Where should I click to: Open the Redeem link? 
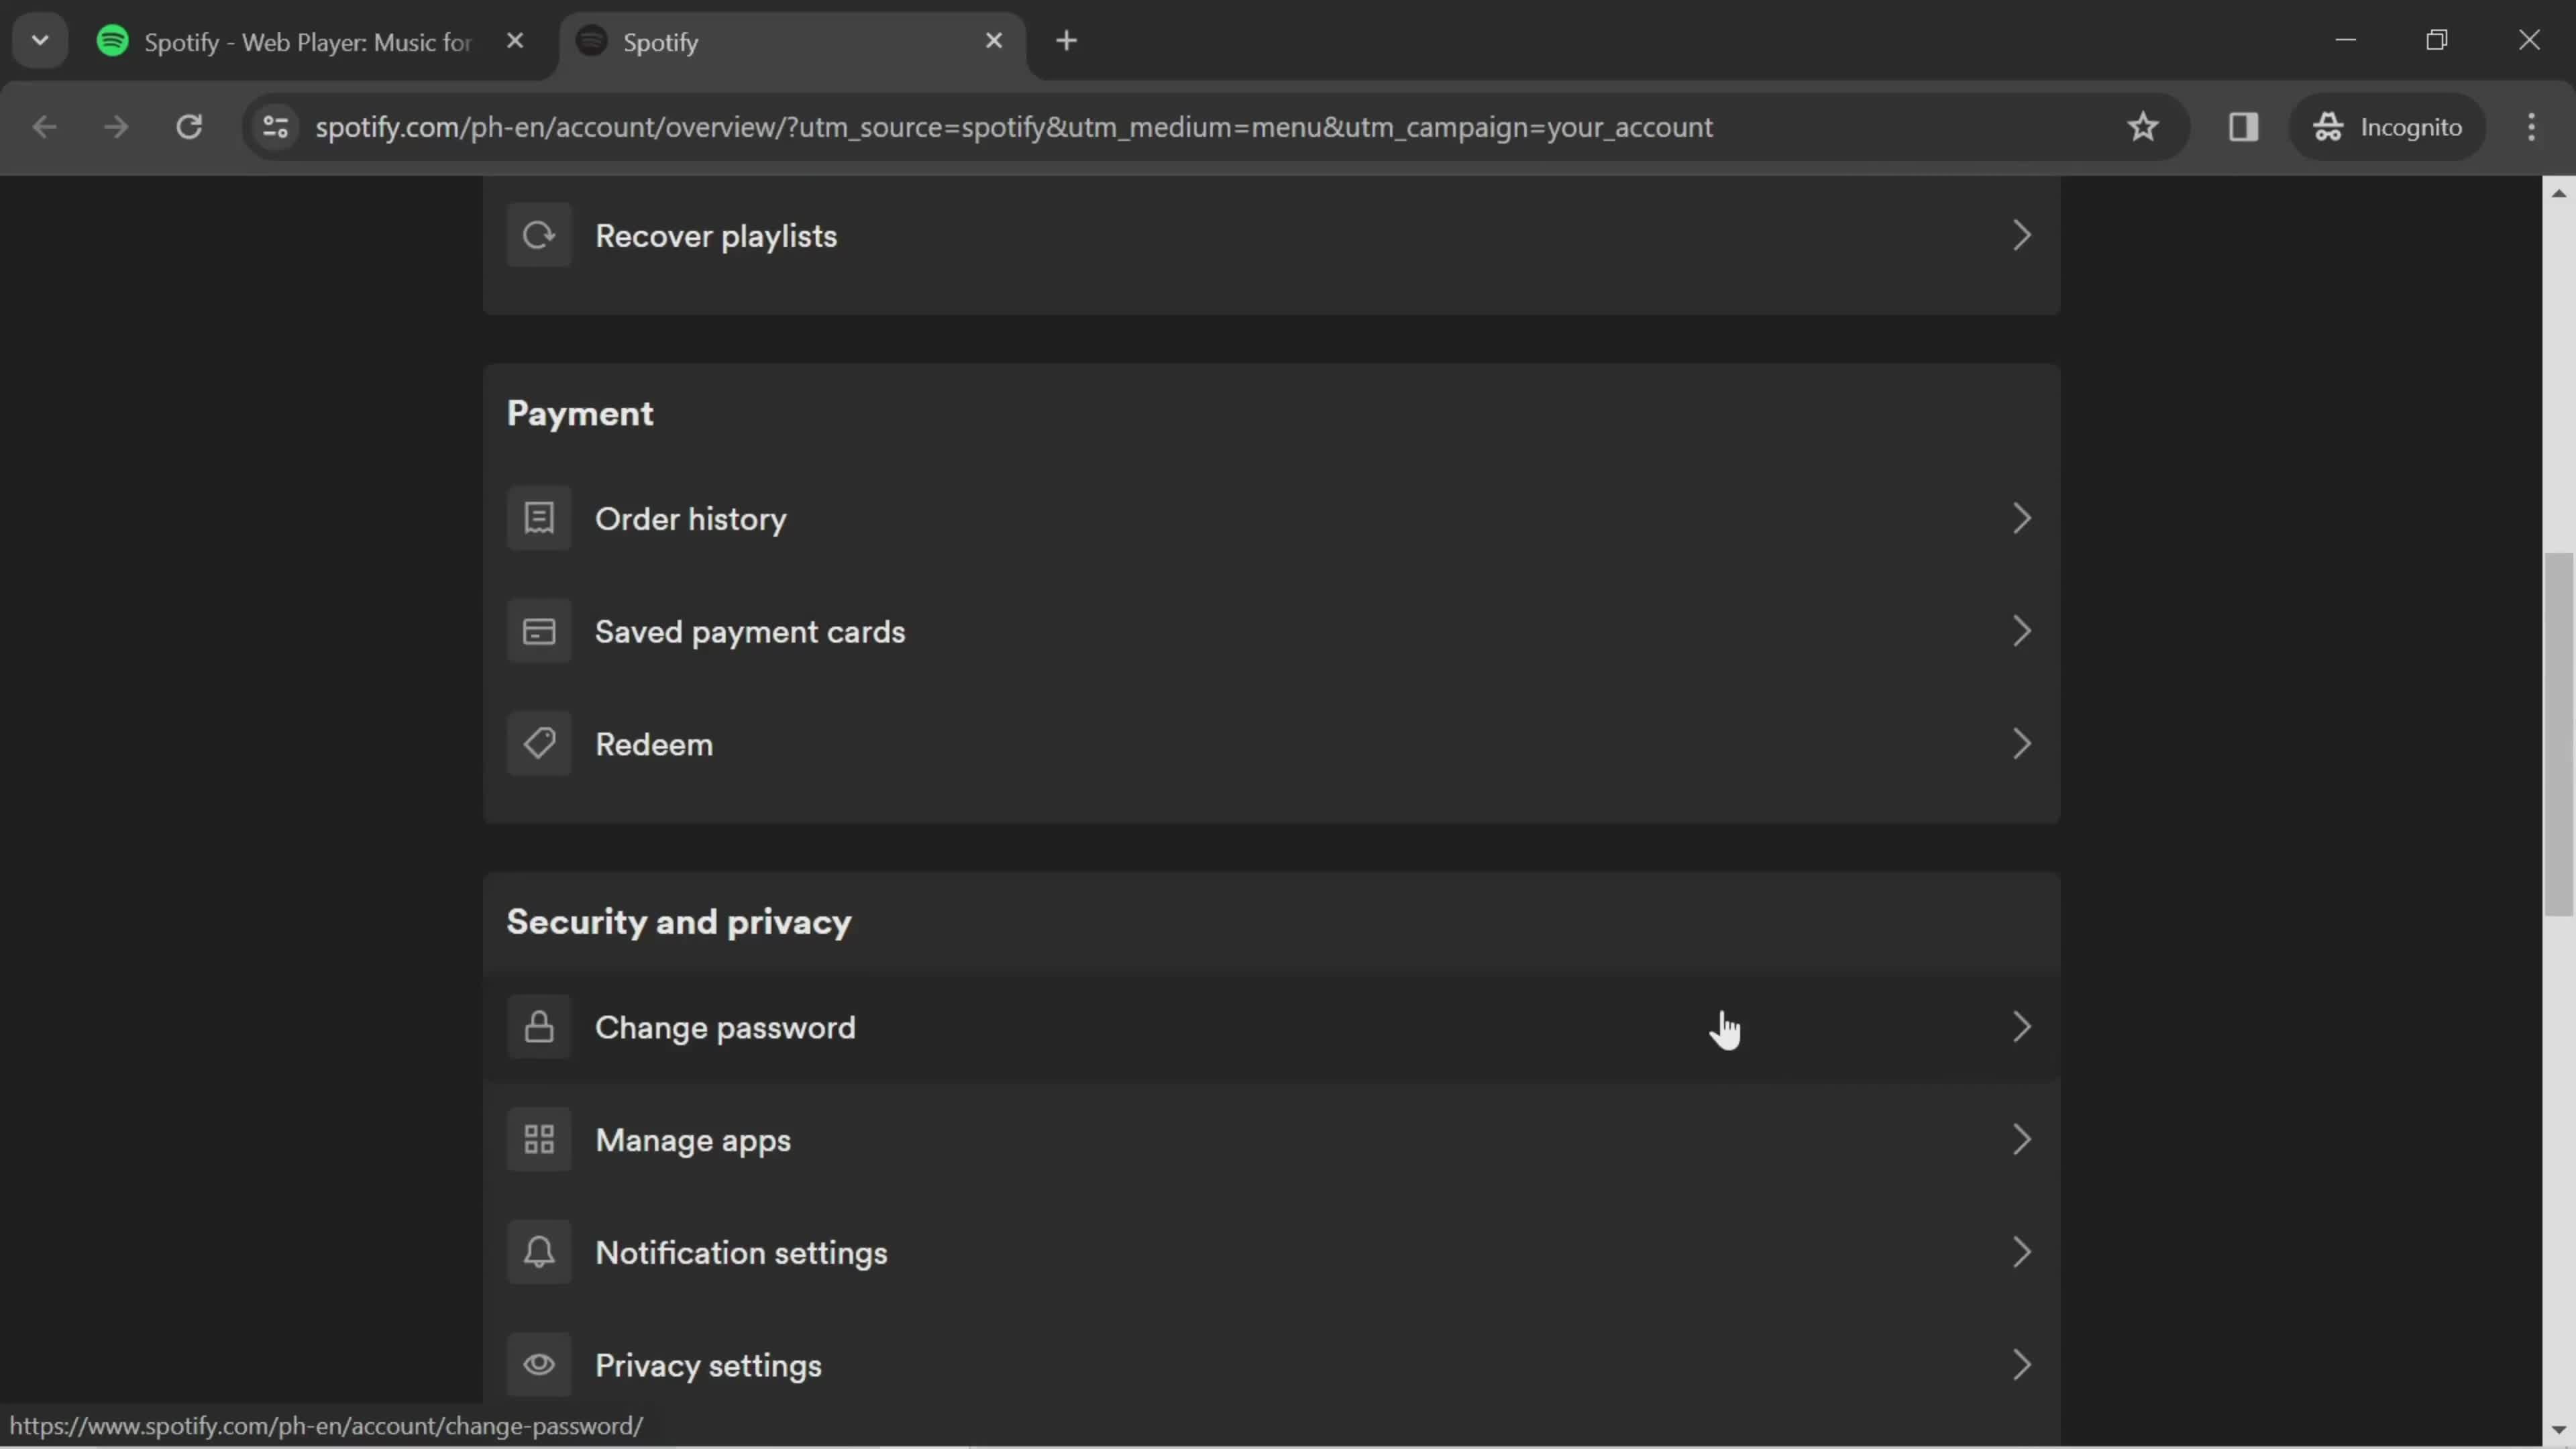click(1271, 743)
